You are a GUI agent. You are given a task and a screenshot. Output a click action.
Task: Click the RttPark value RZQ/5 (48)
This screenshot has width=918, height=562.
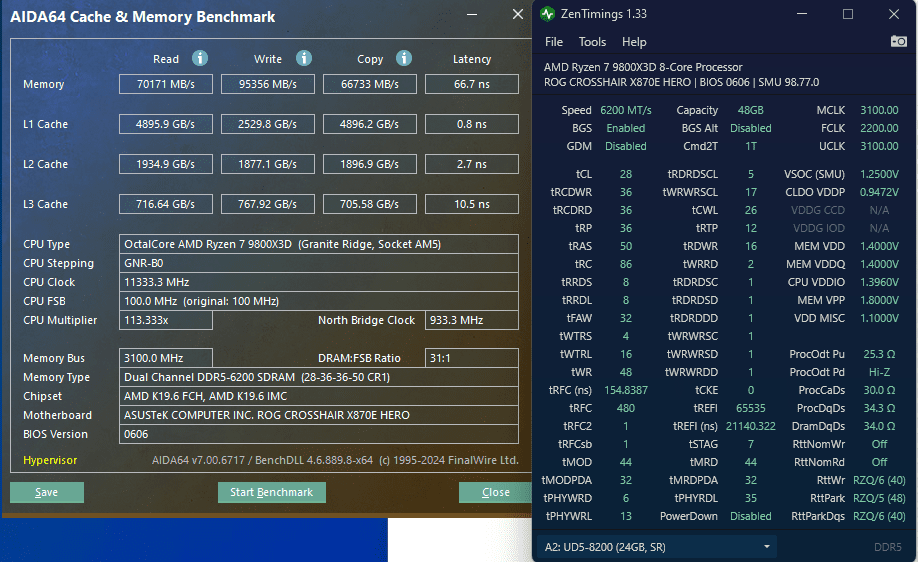879,499
